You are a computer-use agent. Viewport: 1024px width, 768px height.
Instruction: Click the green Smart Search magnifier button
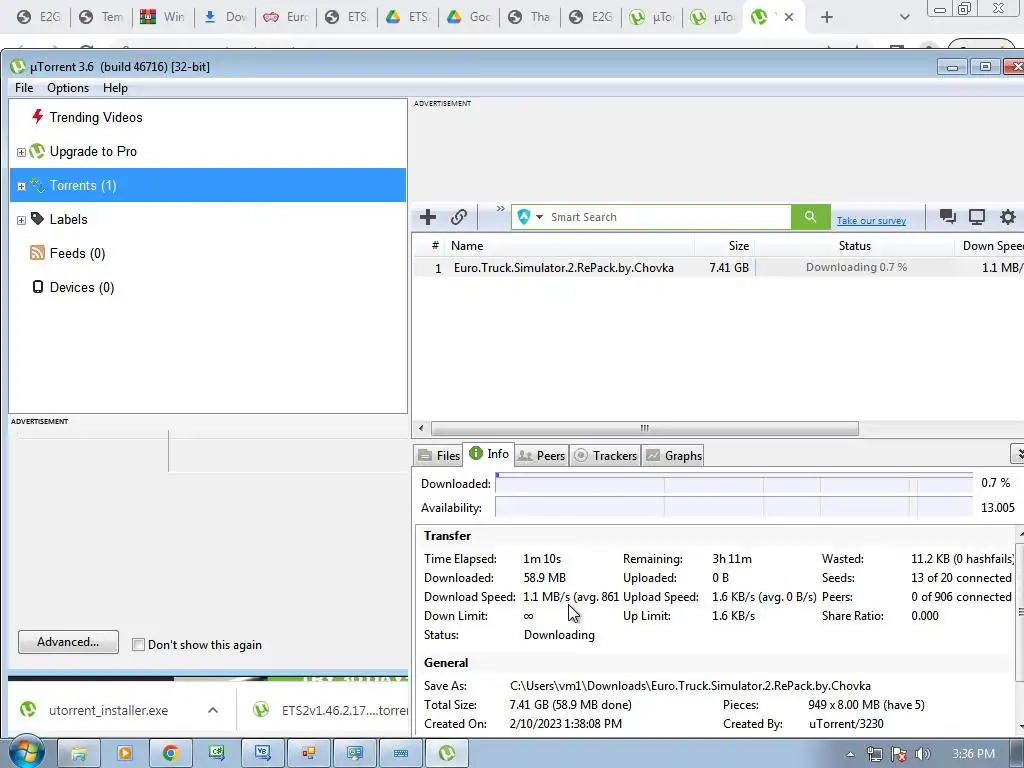tap(810, 217)
